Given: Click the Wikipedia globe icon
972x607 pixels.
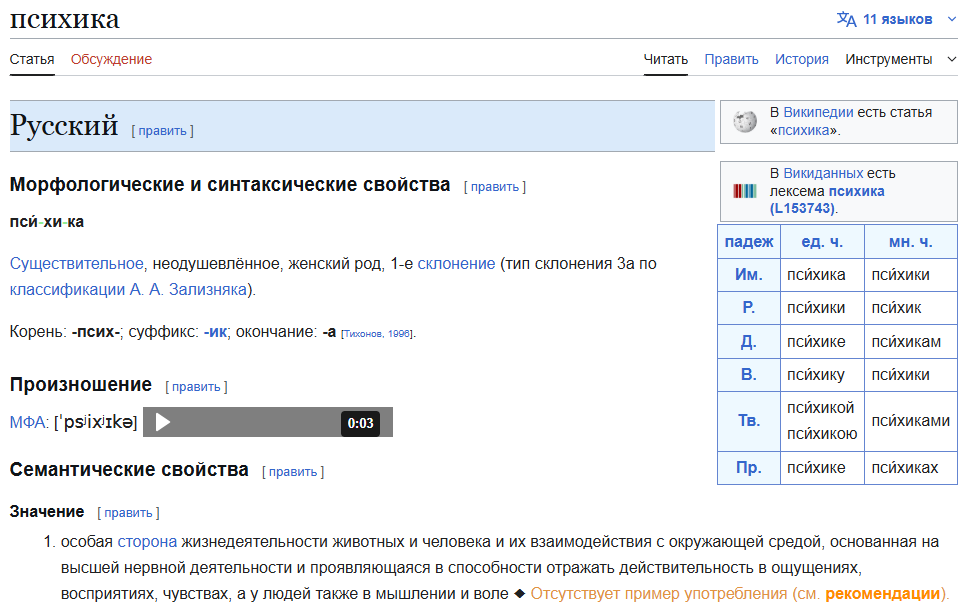Looking at the screenshot, I should click(x=744, y=121).
